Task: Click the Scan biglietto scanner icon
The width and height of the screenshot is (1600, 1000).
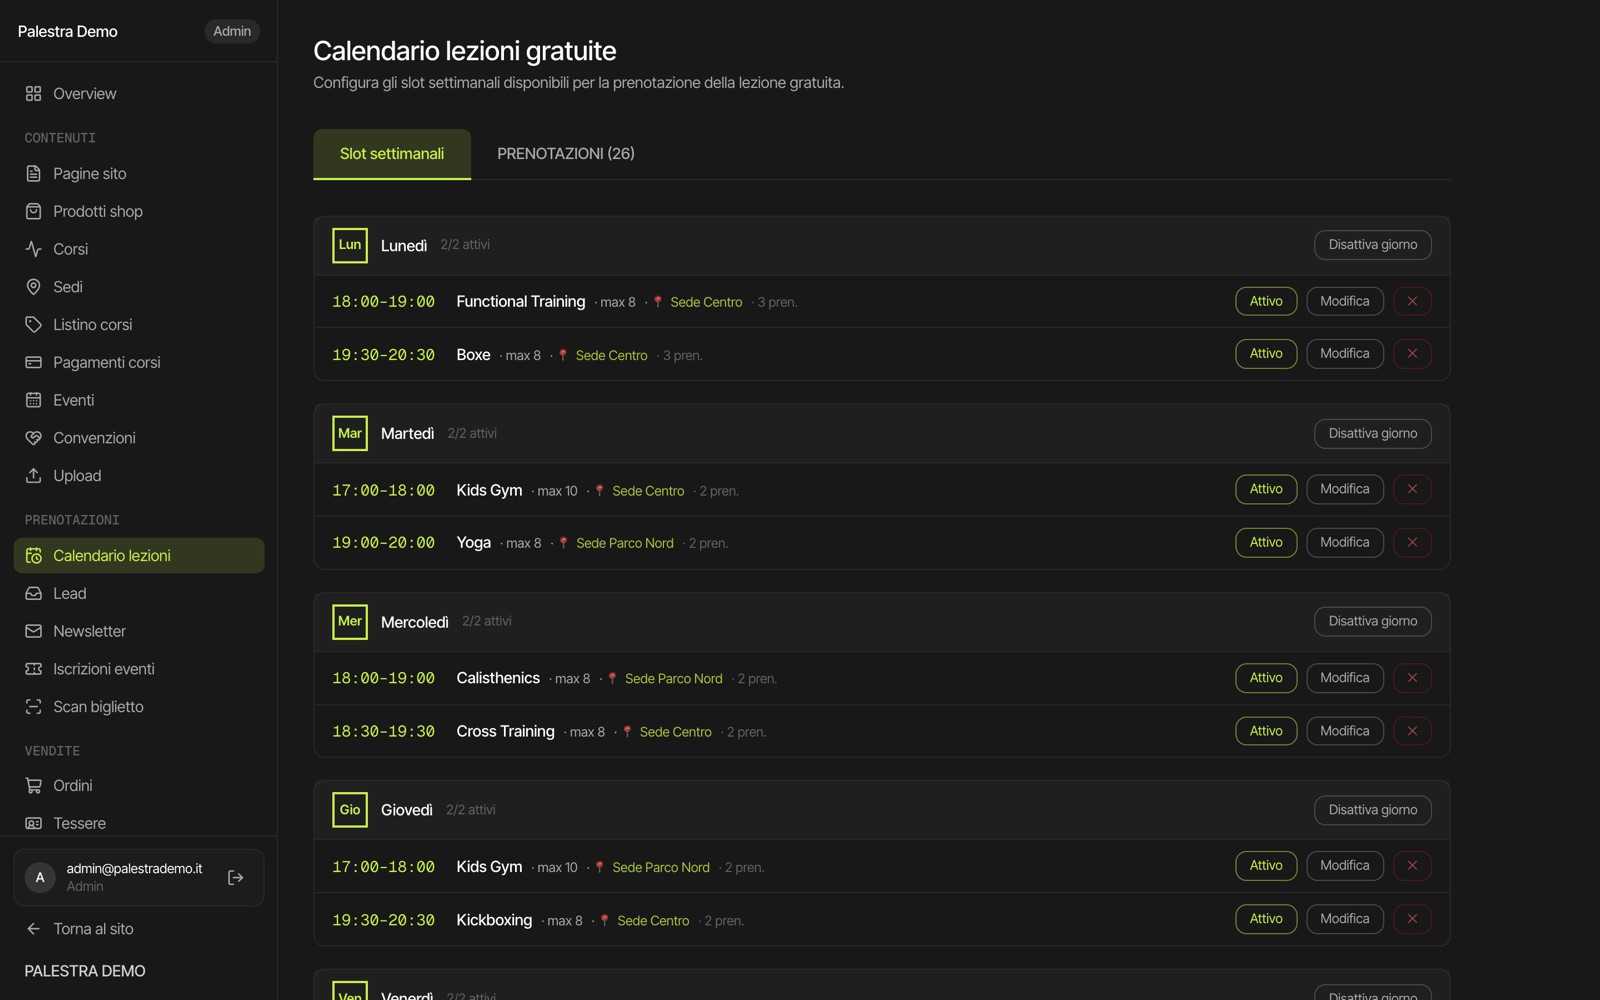Action: tap(33, 707)
